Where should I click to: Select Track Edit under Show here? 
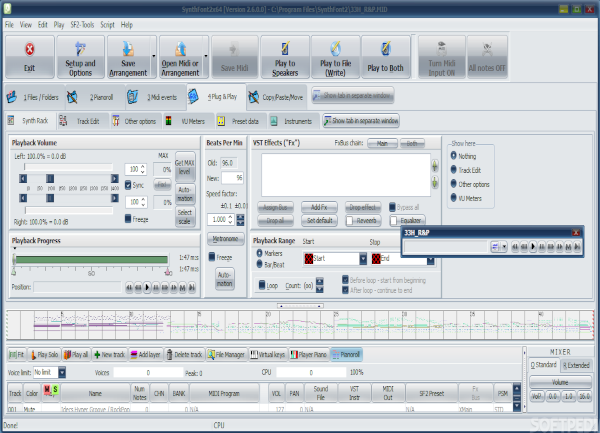pos(454,169)
